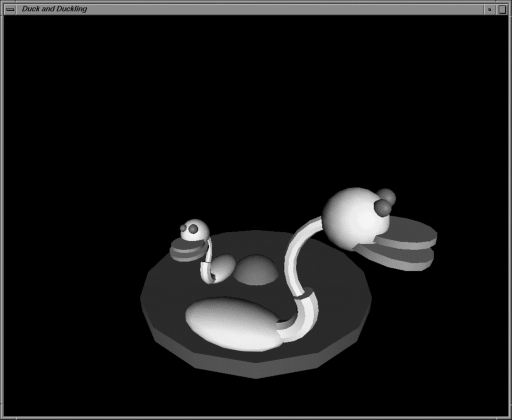Click the large duck's head sphere

(355, 218)
